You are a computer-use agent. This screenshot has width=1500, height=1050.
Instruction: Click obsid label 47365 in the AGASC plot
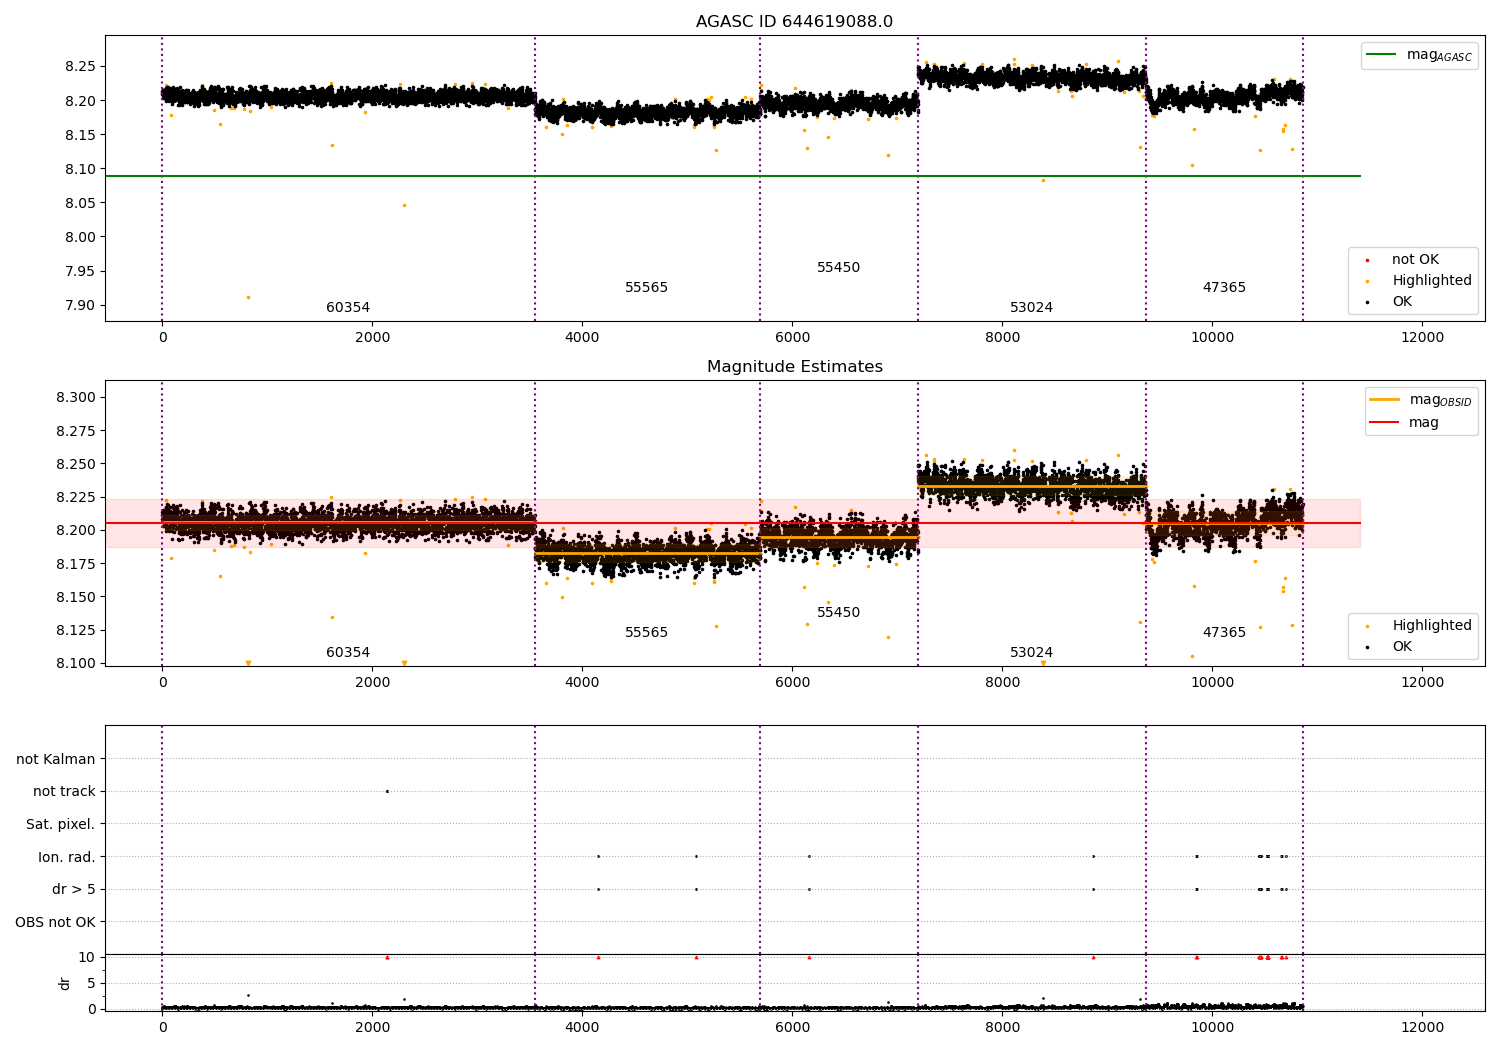coord(1224,288)
